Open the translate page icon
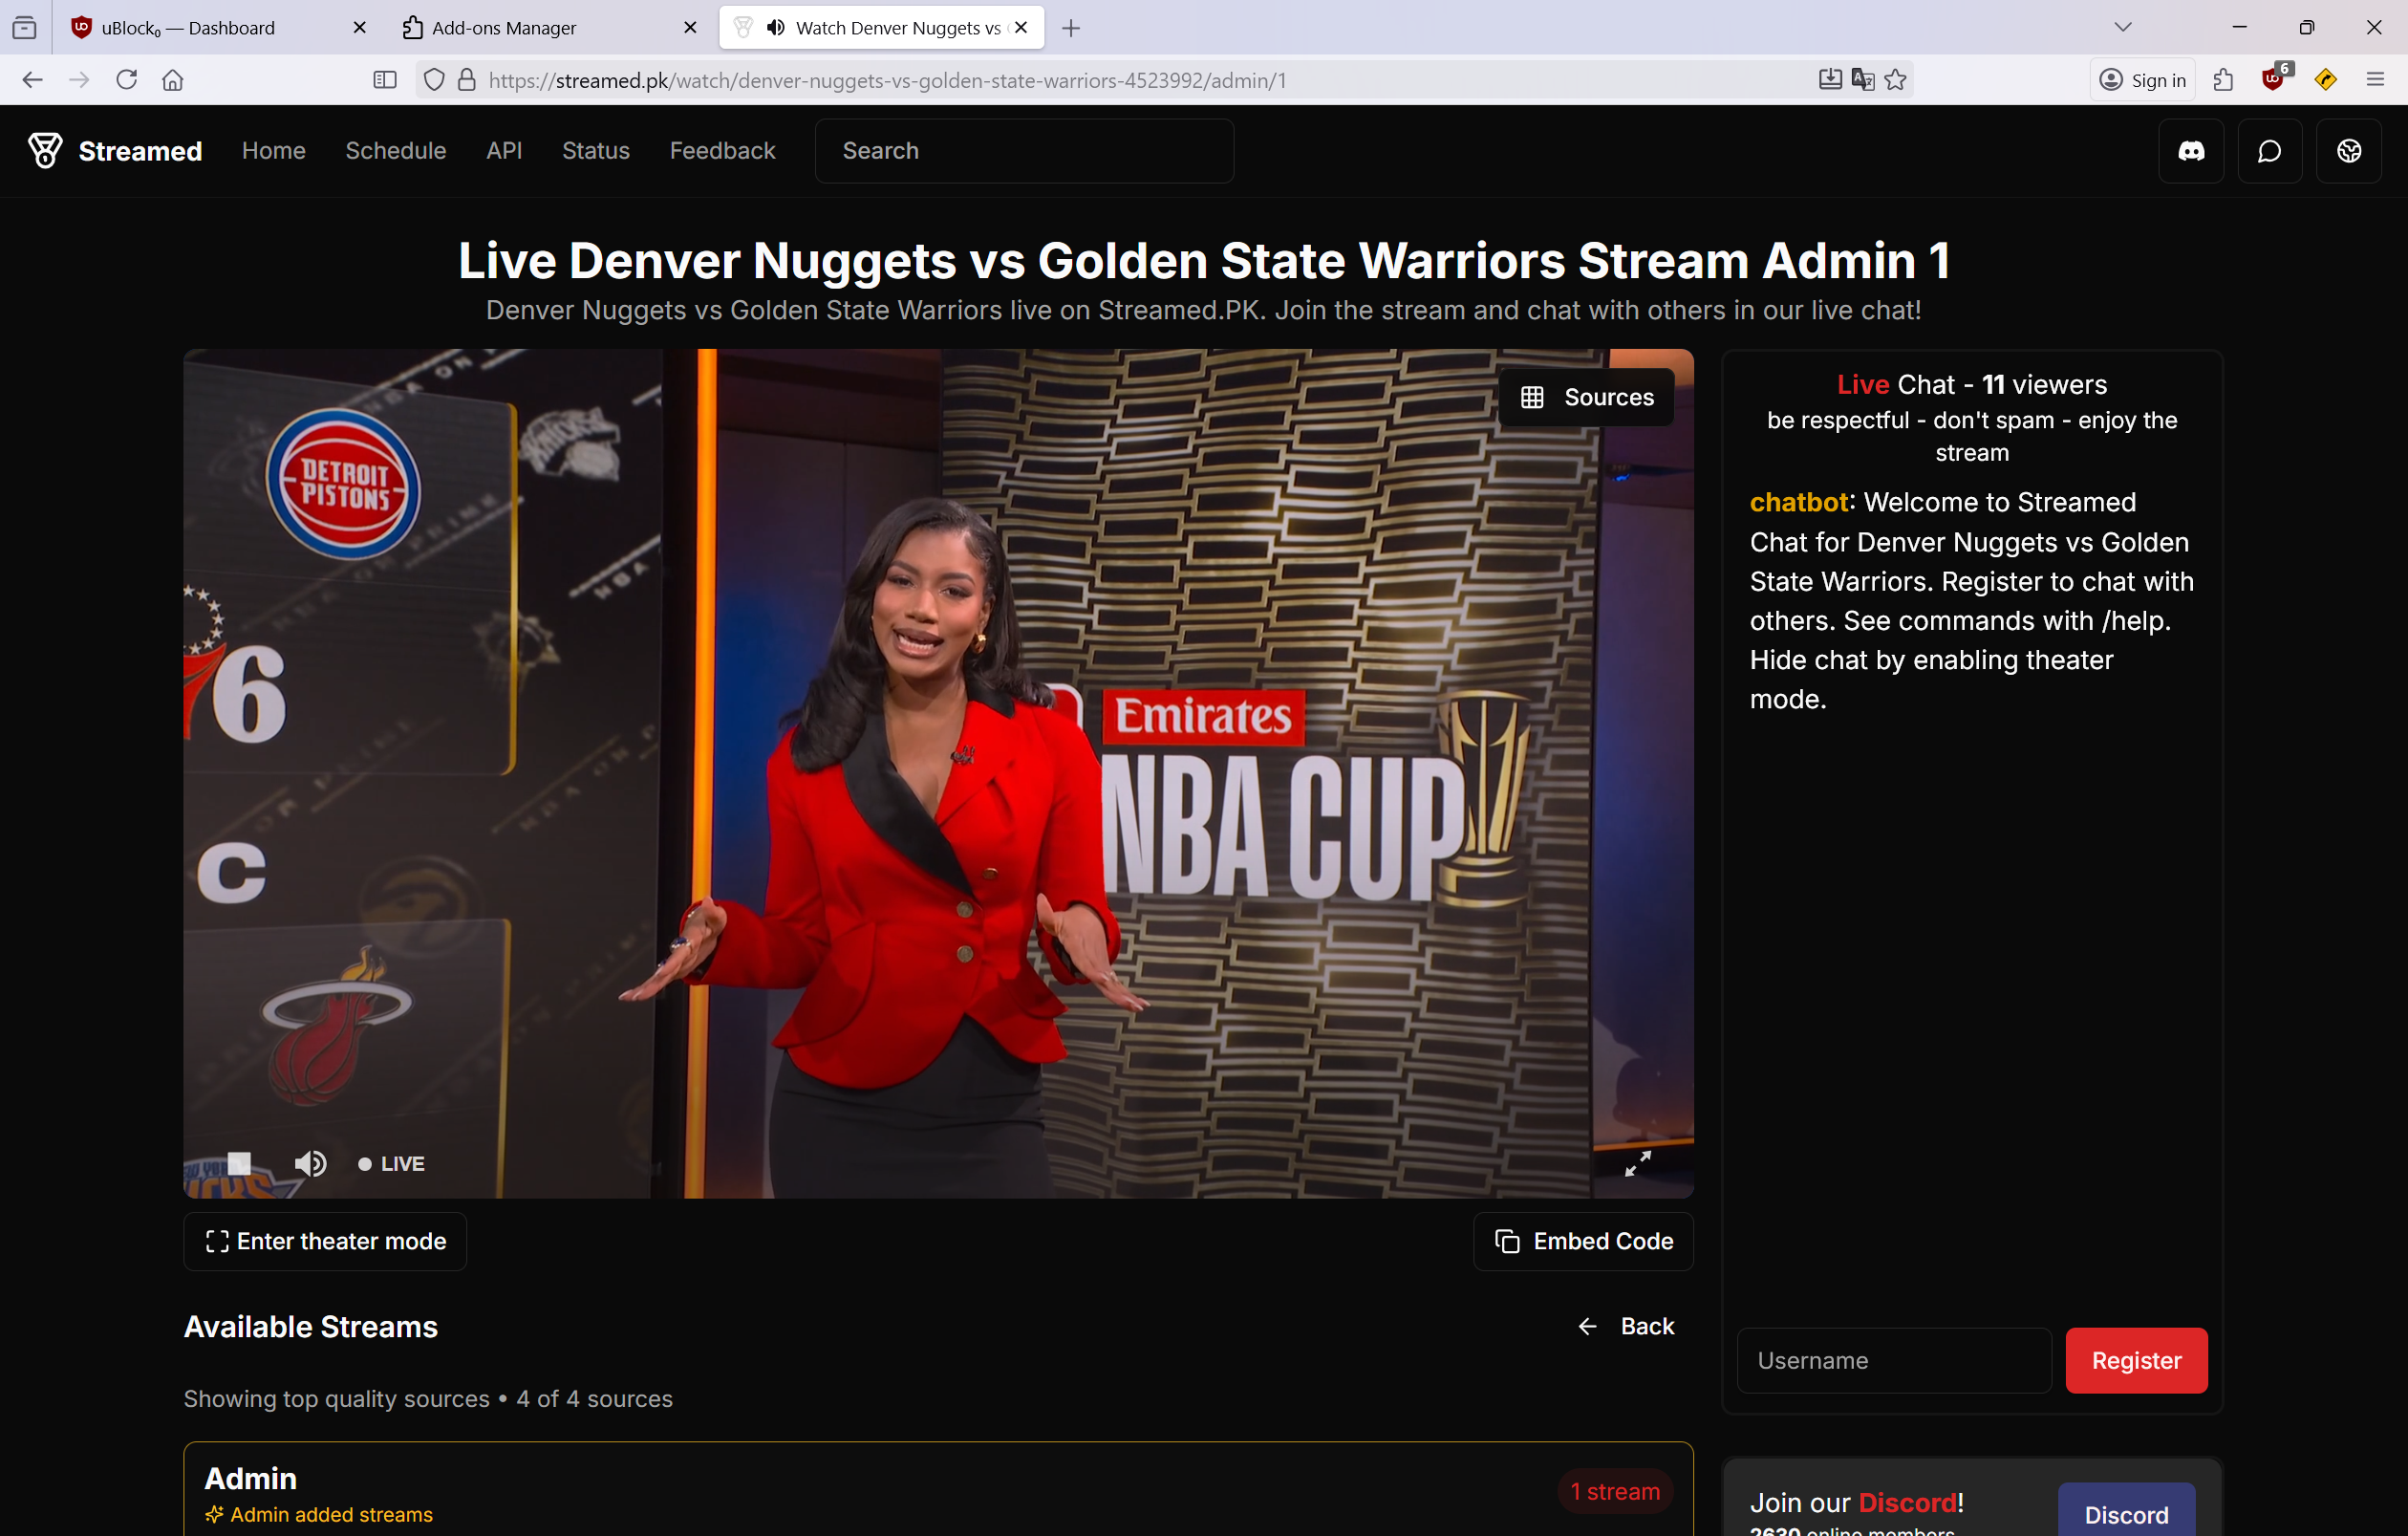 [x=1862, y=80]
